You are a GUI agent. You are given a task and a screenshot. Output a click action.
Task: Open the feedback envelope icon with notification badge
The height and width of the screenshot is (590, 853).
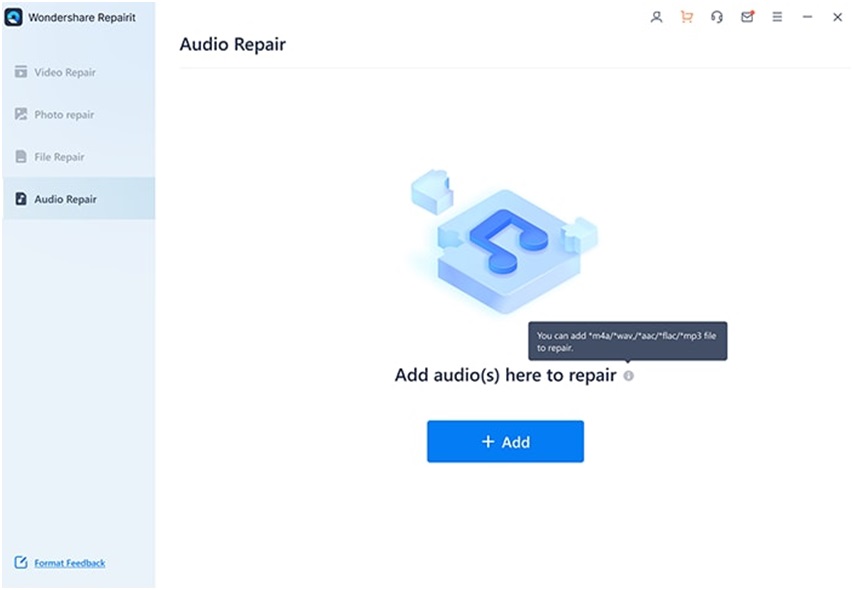coord(747,17)
